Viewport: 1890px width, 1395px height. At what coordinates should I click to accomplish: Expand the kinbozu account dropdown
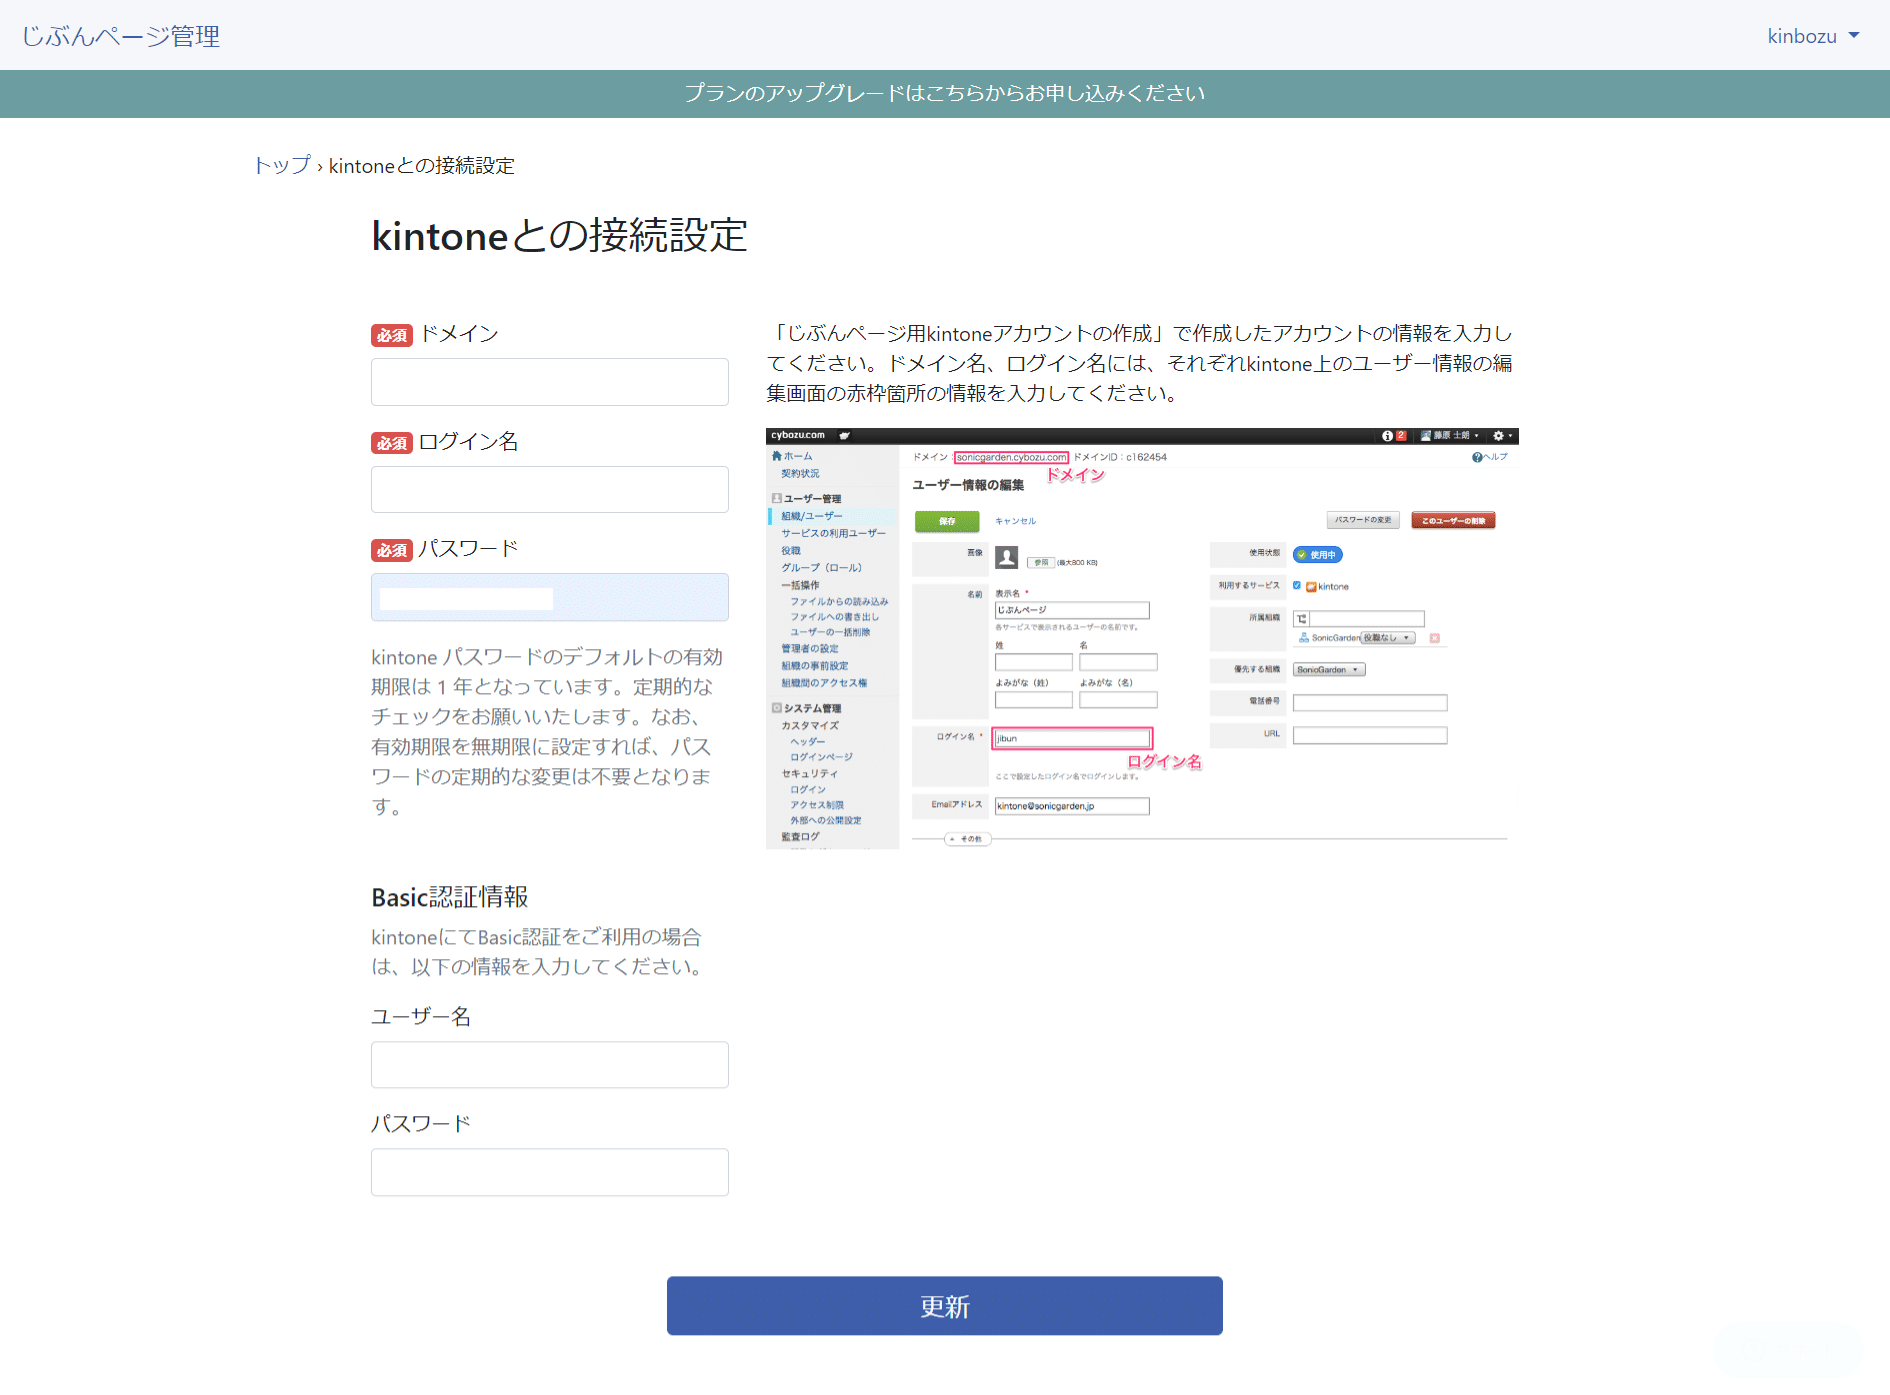pos(1813,36)
